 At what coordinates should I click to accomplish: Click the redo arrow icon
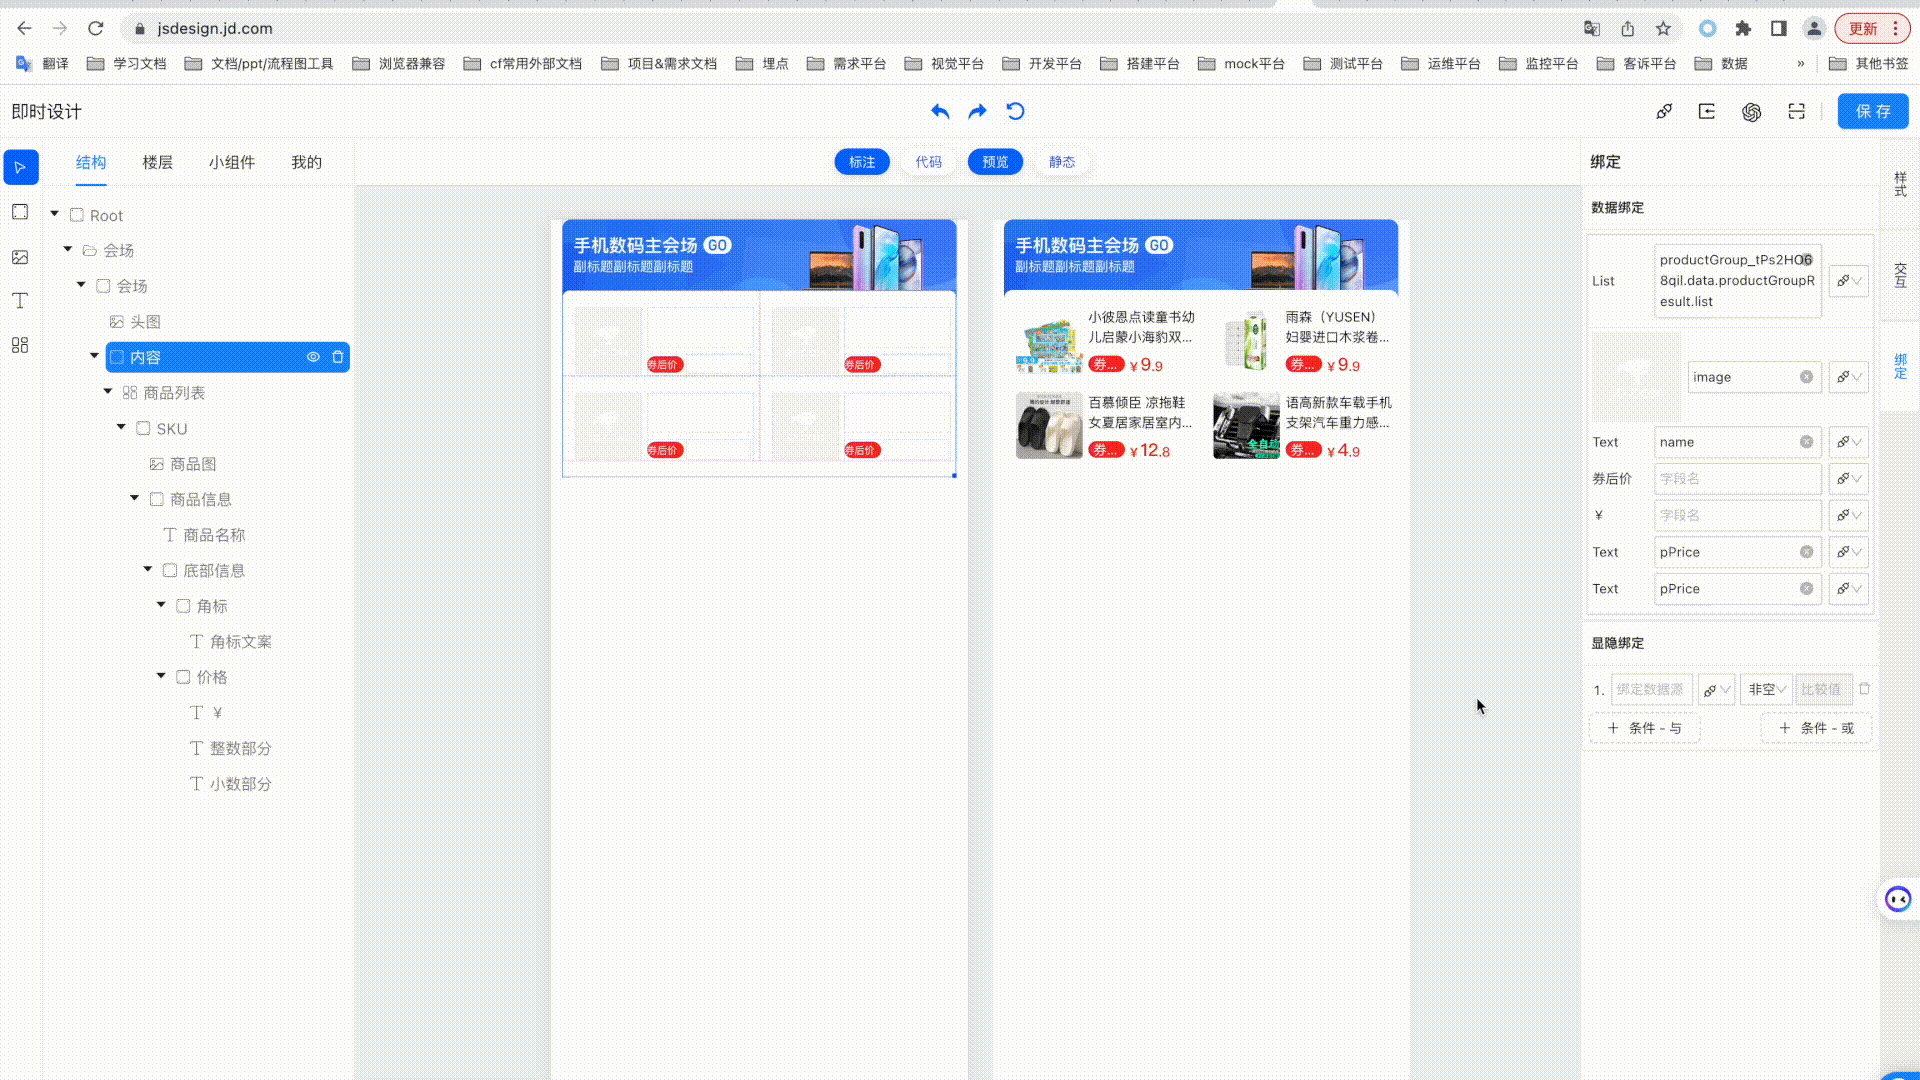pos(977,111)
